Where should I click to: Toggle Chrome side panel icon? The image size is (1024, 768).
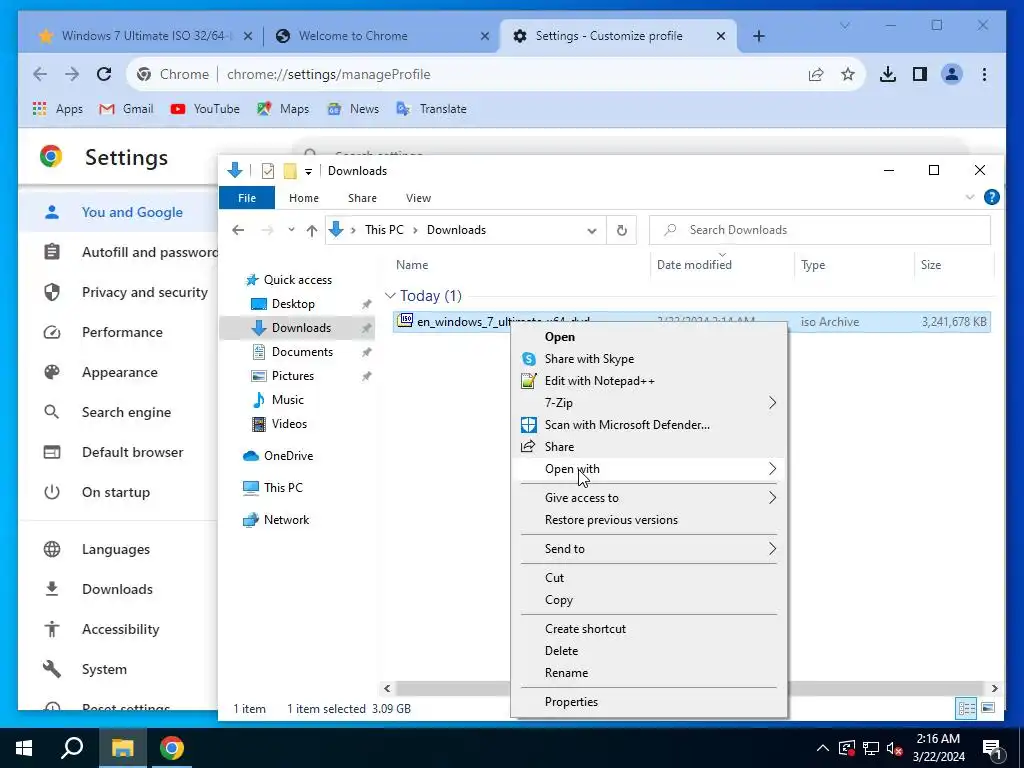click(x=920, y=74)
